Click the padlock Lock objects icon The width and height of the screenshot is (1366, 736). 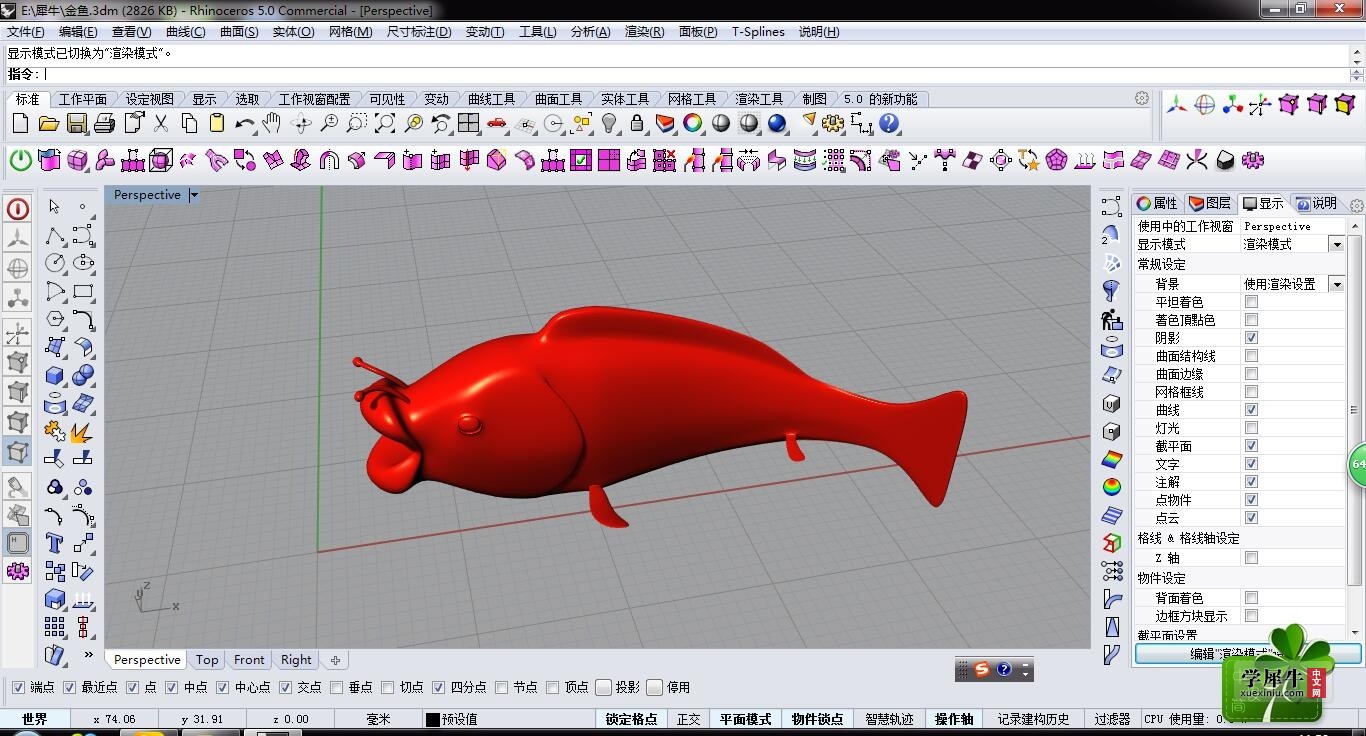pos(637,124)
